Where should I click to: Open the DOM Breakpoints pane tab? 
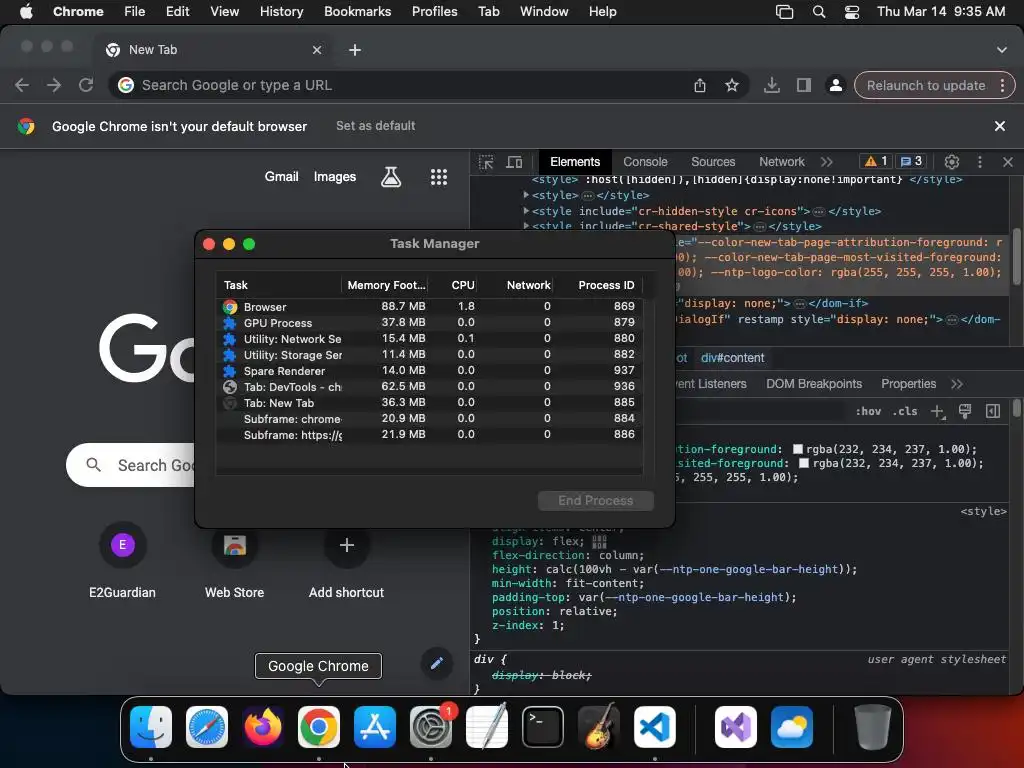(814, 384)
